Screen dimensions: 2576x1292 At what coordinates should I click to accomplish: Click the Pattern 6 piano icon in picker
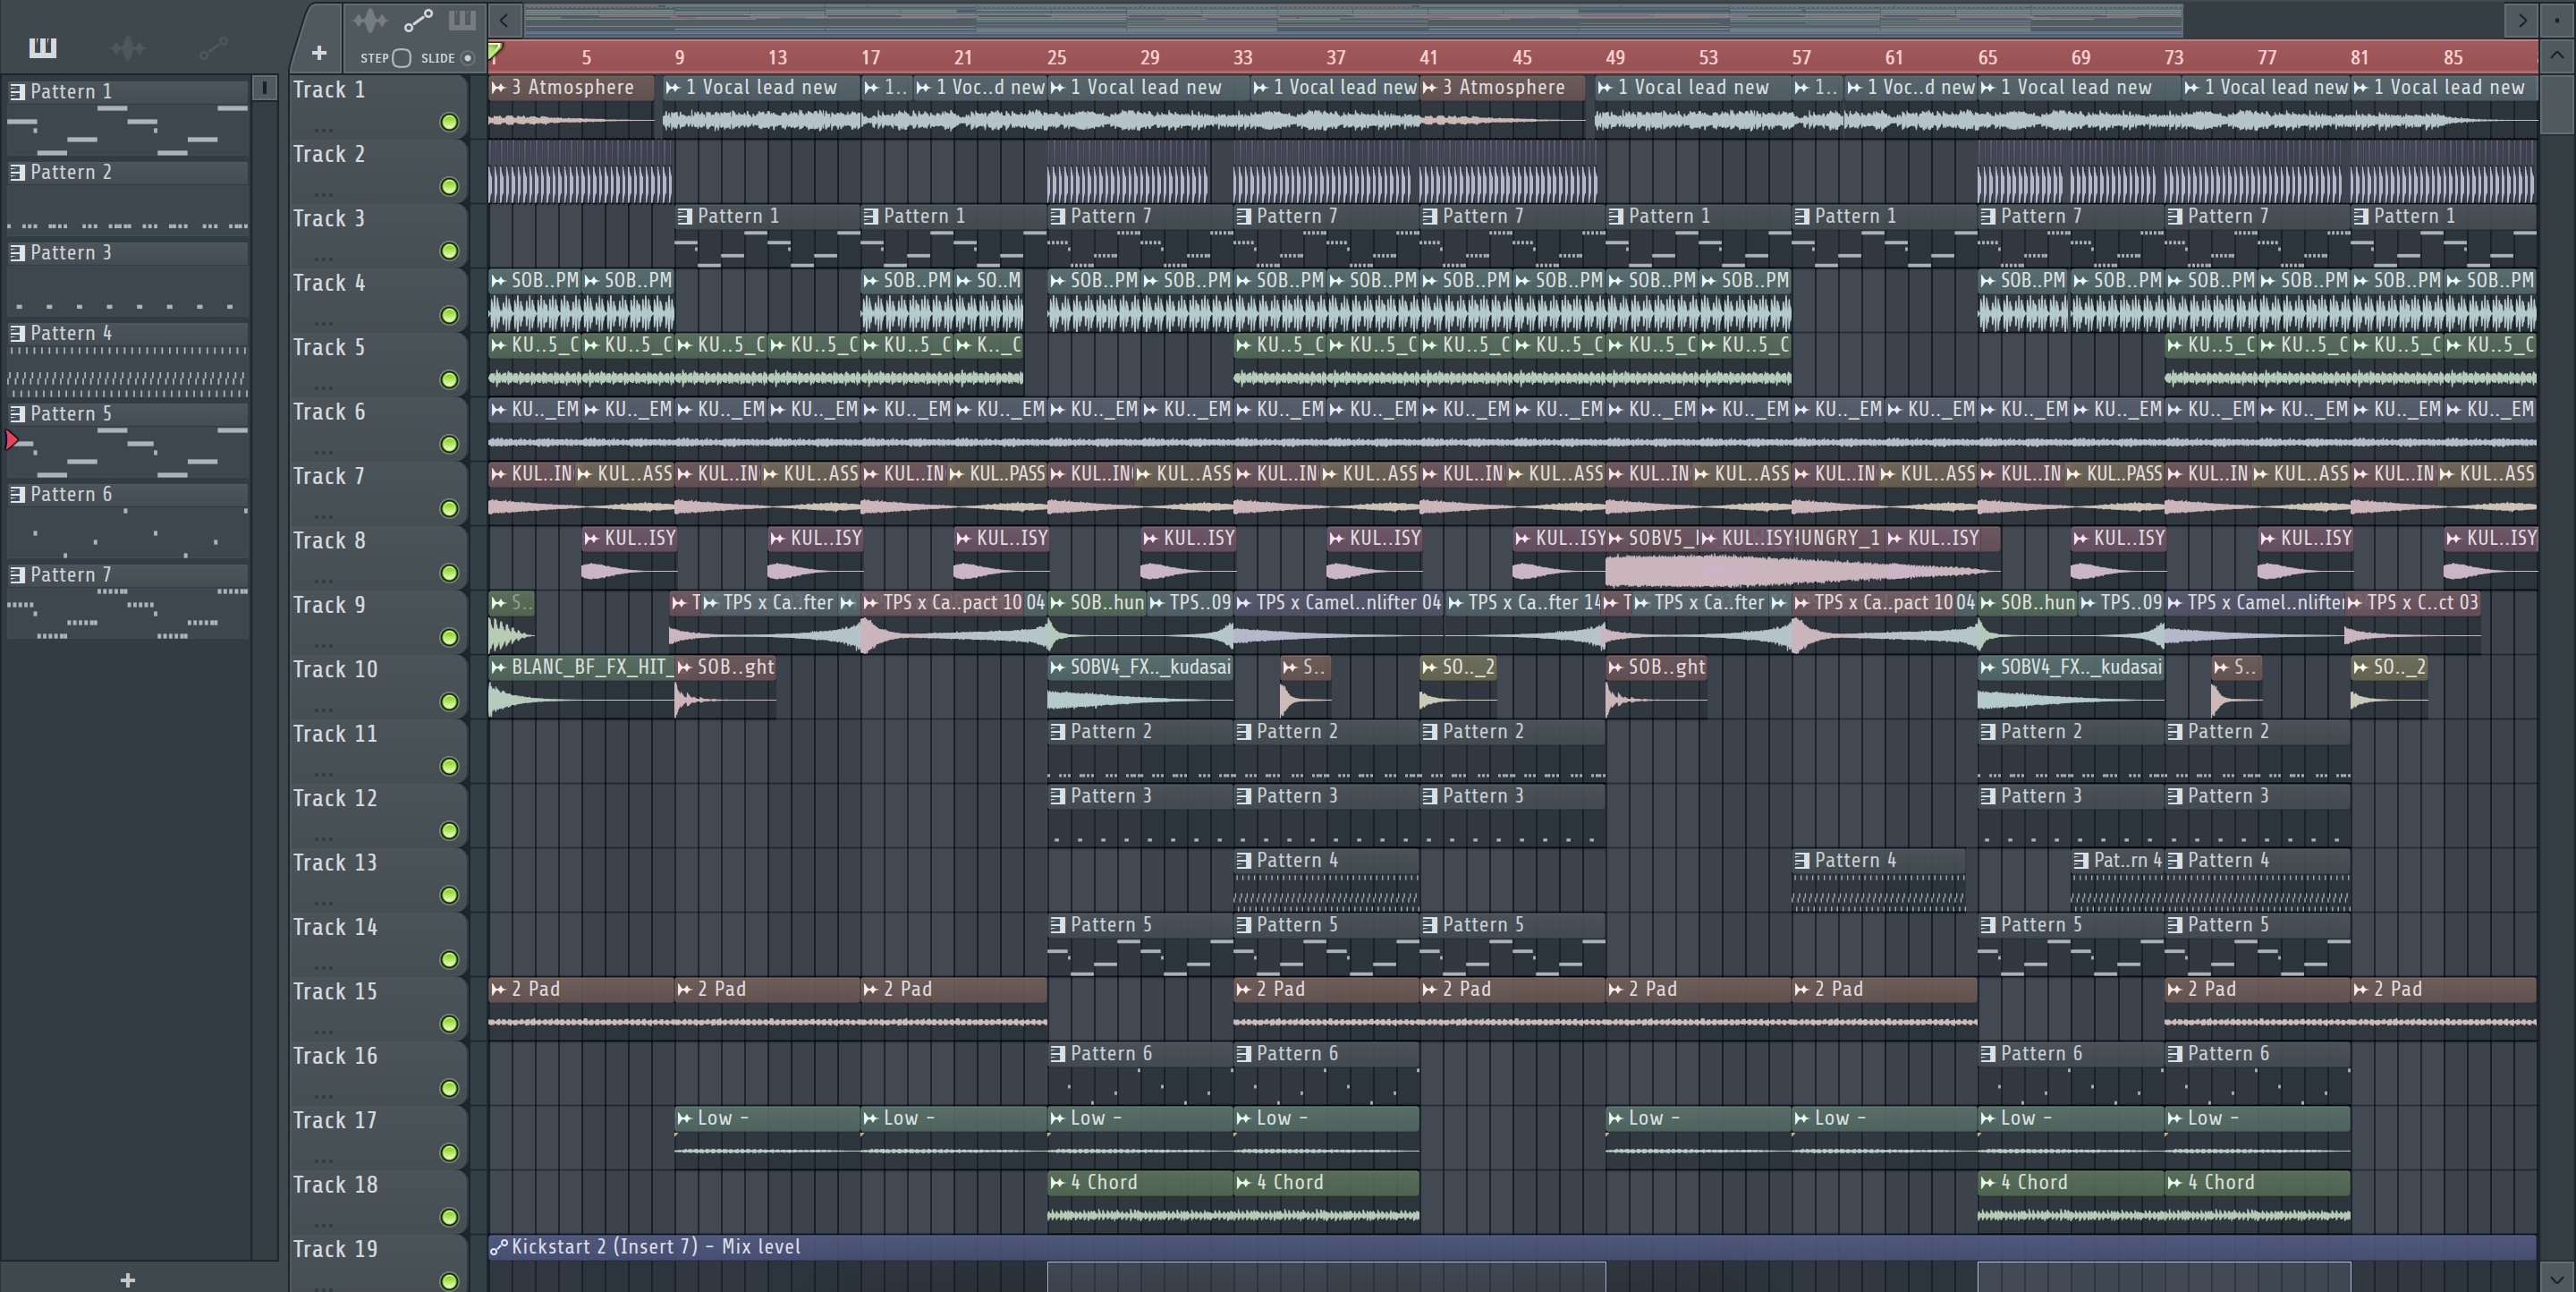click(x=17, y=494)
